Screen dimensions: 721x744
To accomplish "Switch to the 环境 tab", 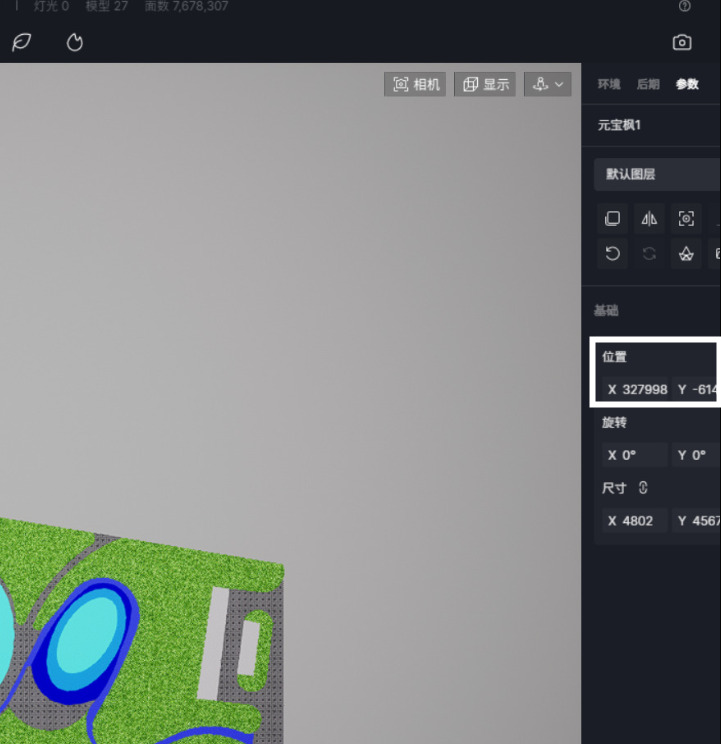I will click(609, 85).
